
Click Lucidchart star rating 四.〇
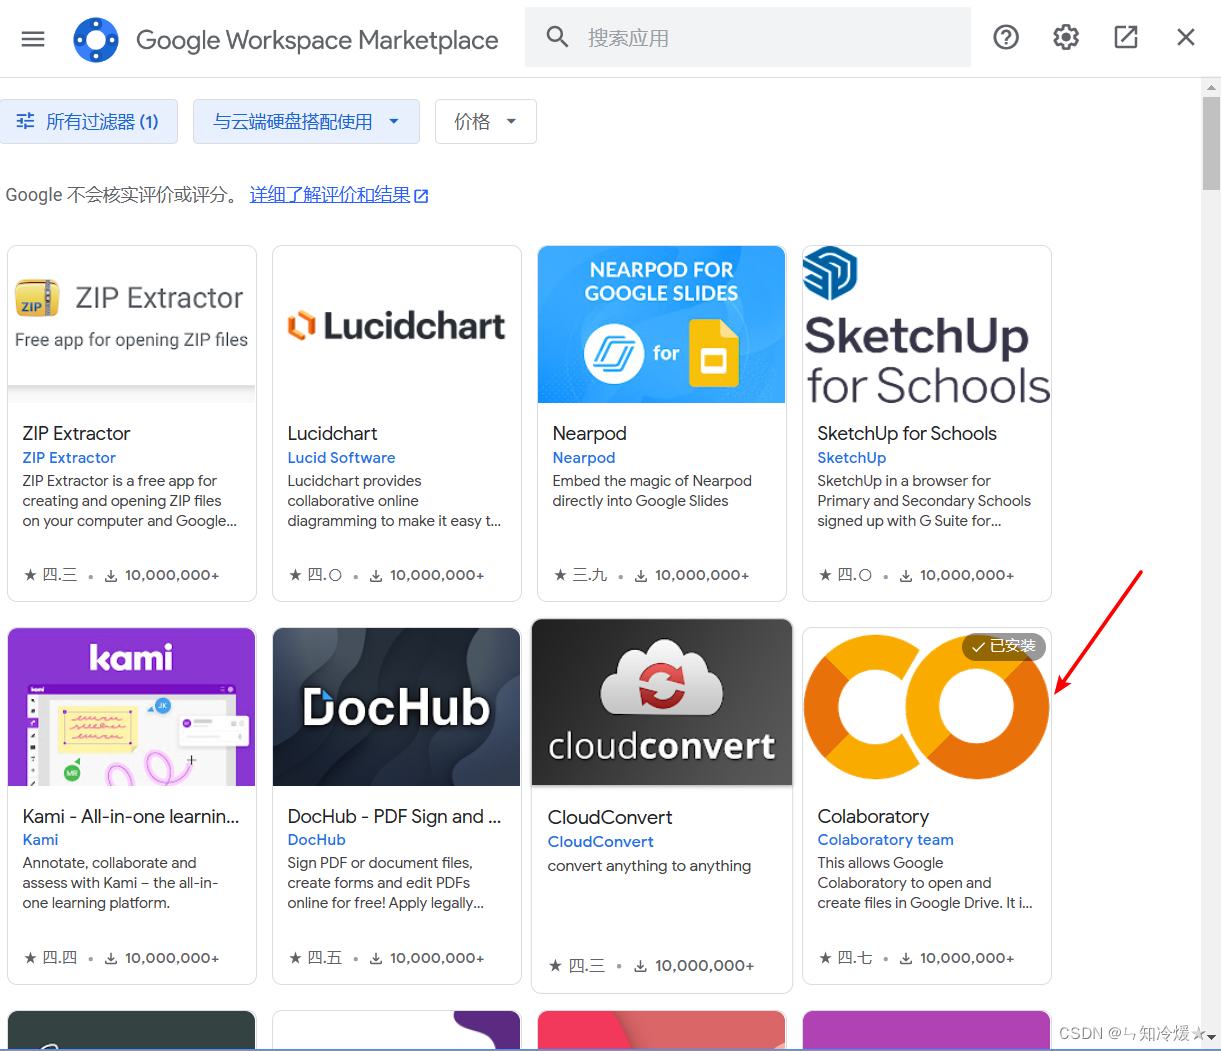316,575
